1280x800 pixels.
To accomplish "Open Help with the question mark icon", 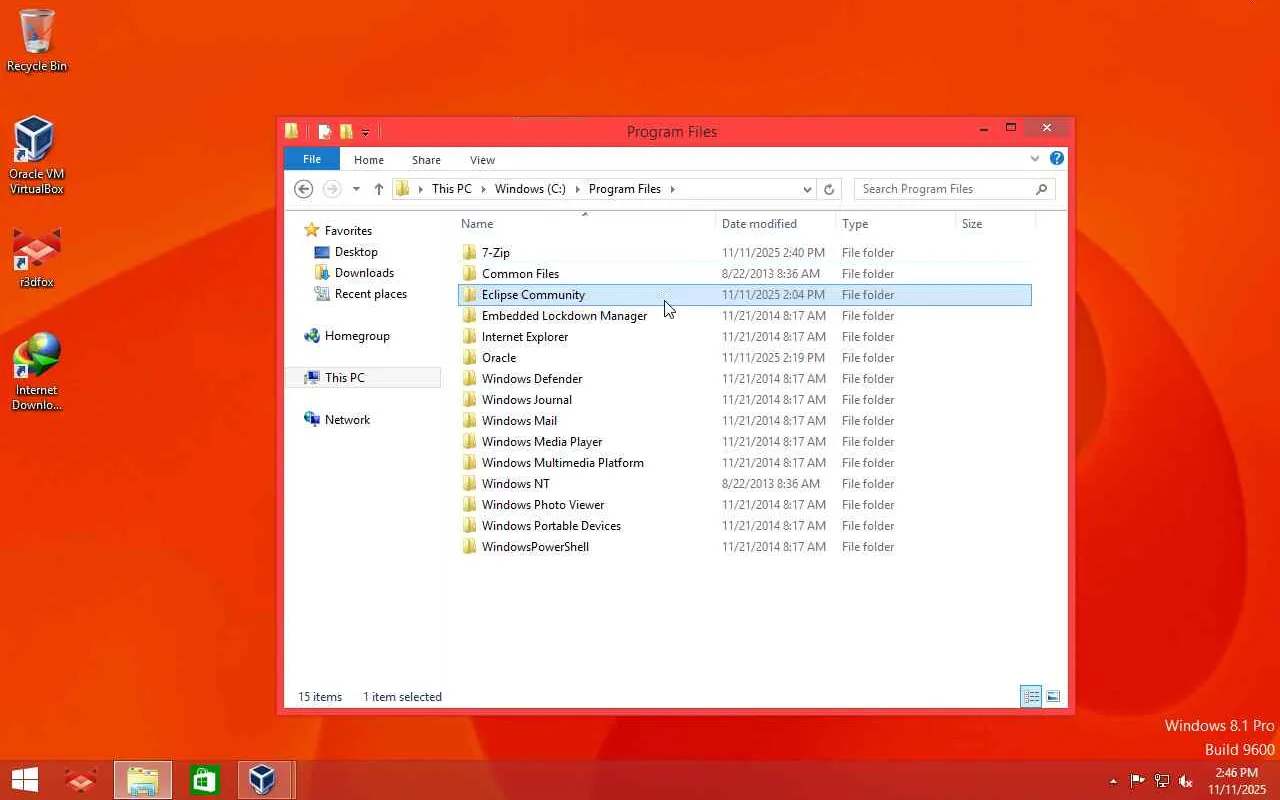I will (1057, 158).
